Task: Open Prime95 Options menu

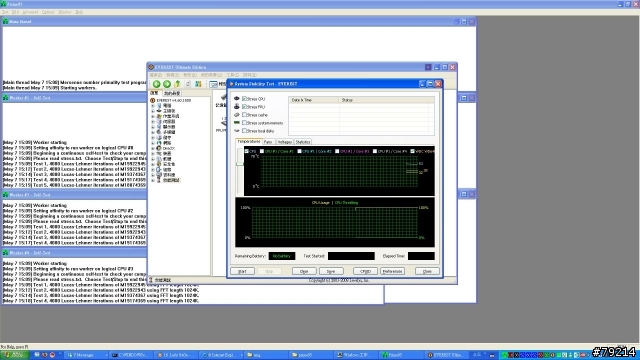Action: click(x=48, y=12)
